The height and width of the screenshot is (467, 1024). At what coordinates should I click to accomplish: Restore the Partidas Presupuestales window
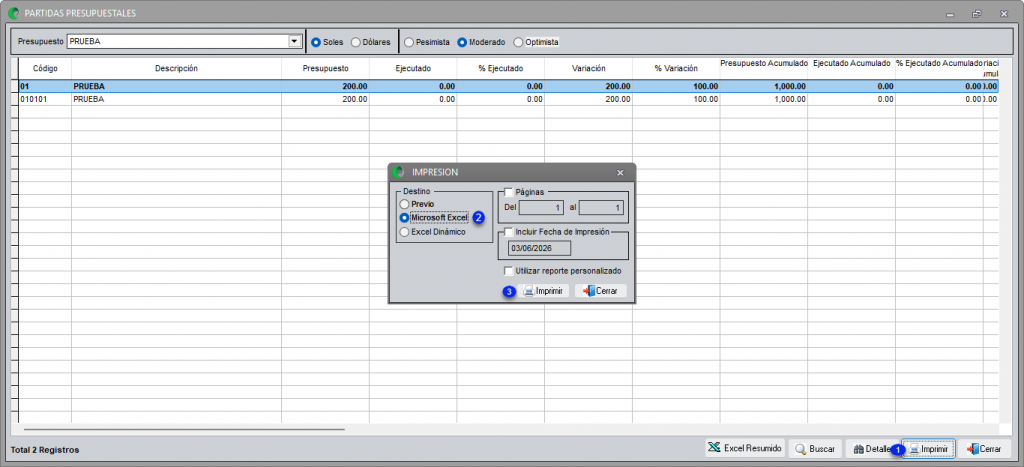point(976,14)
